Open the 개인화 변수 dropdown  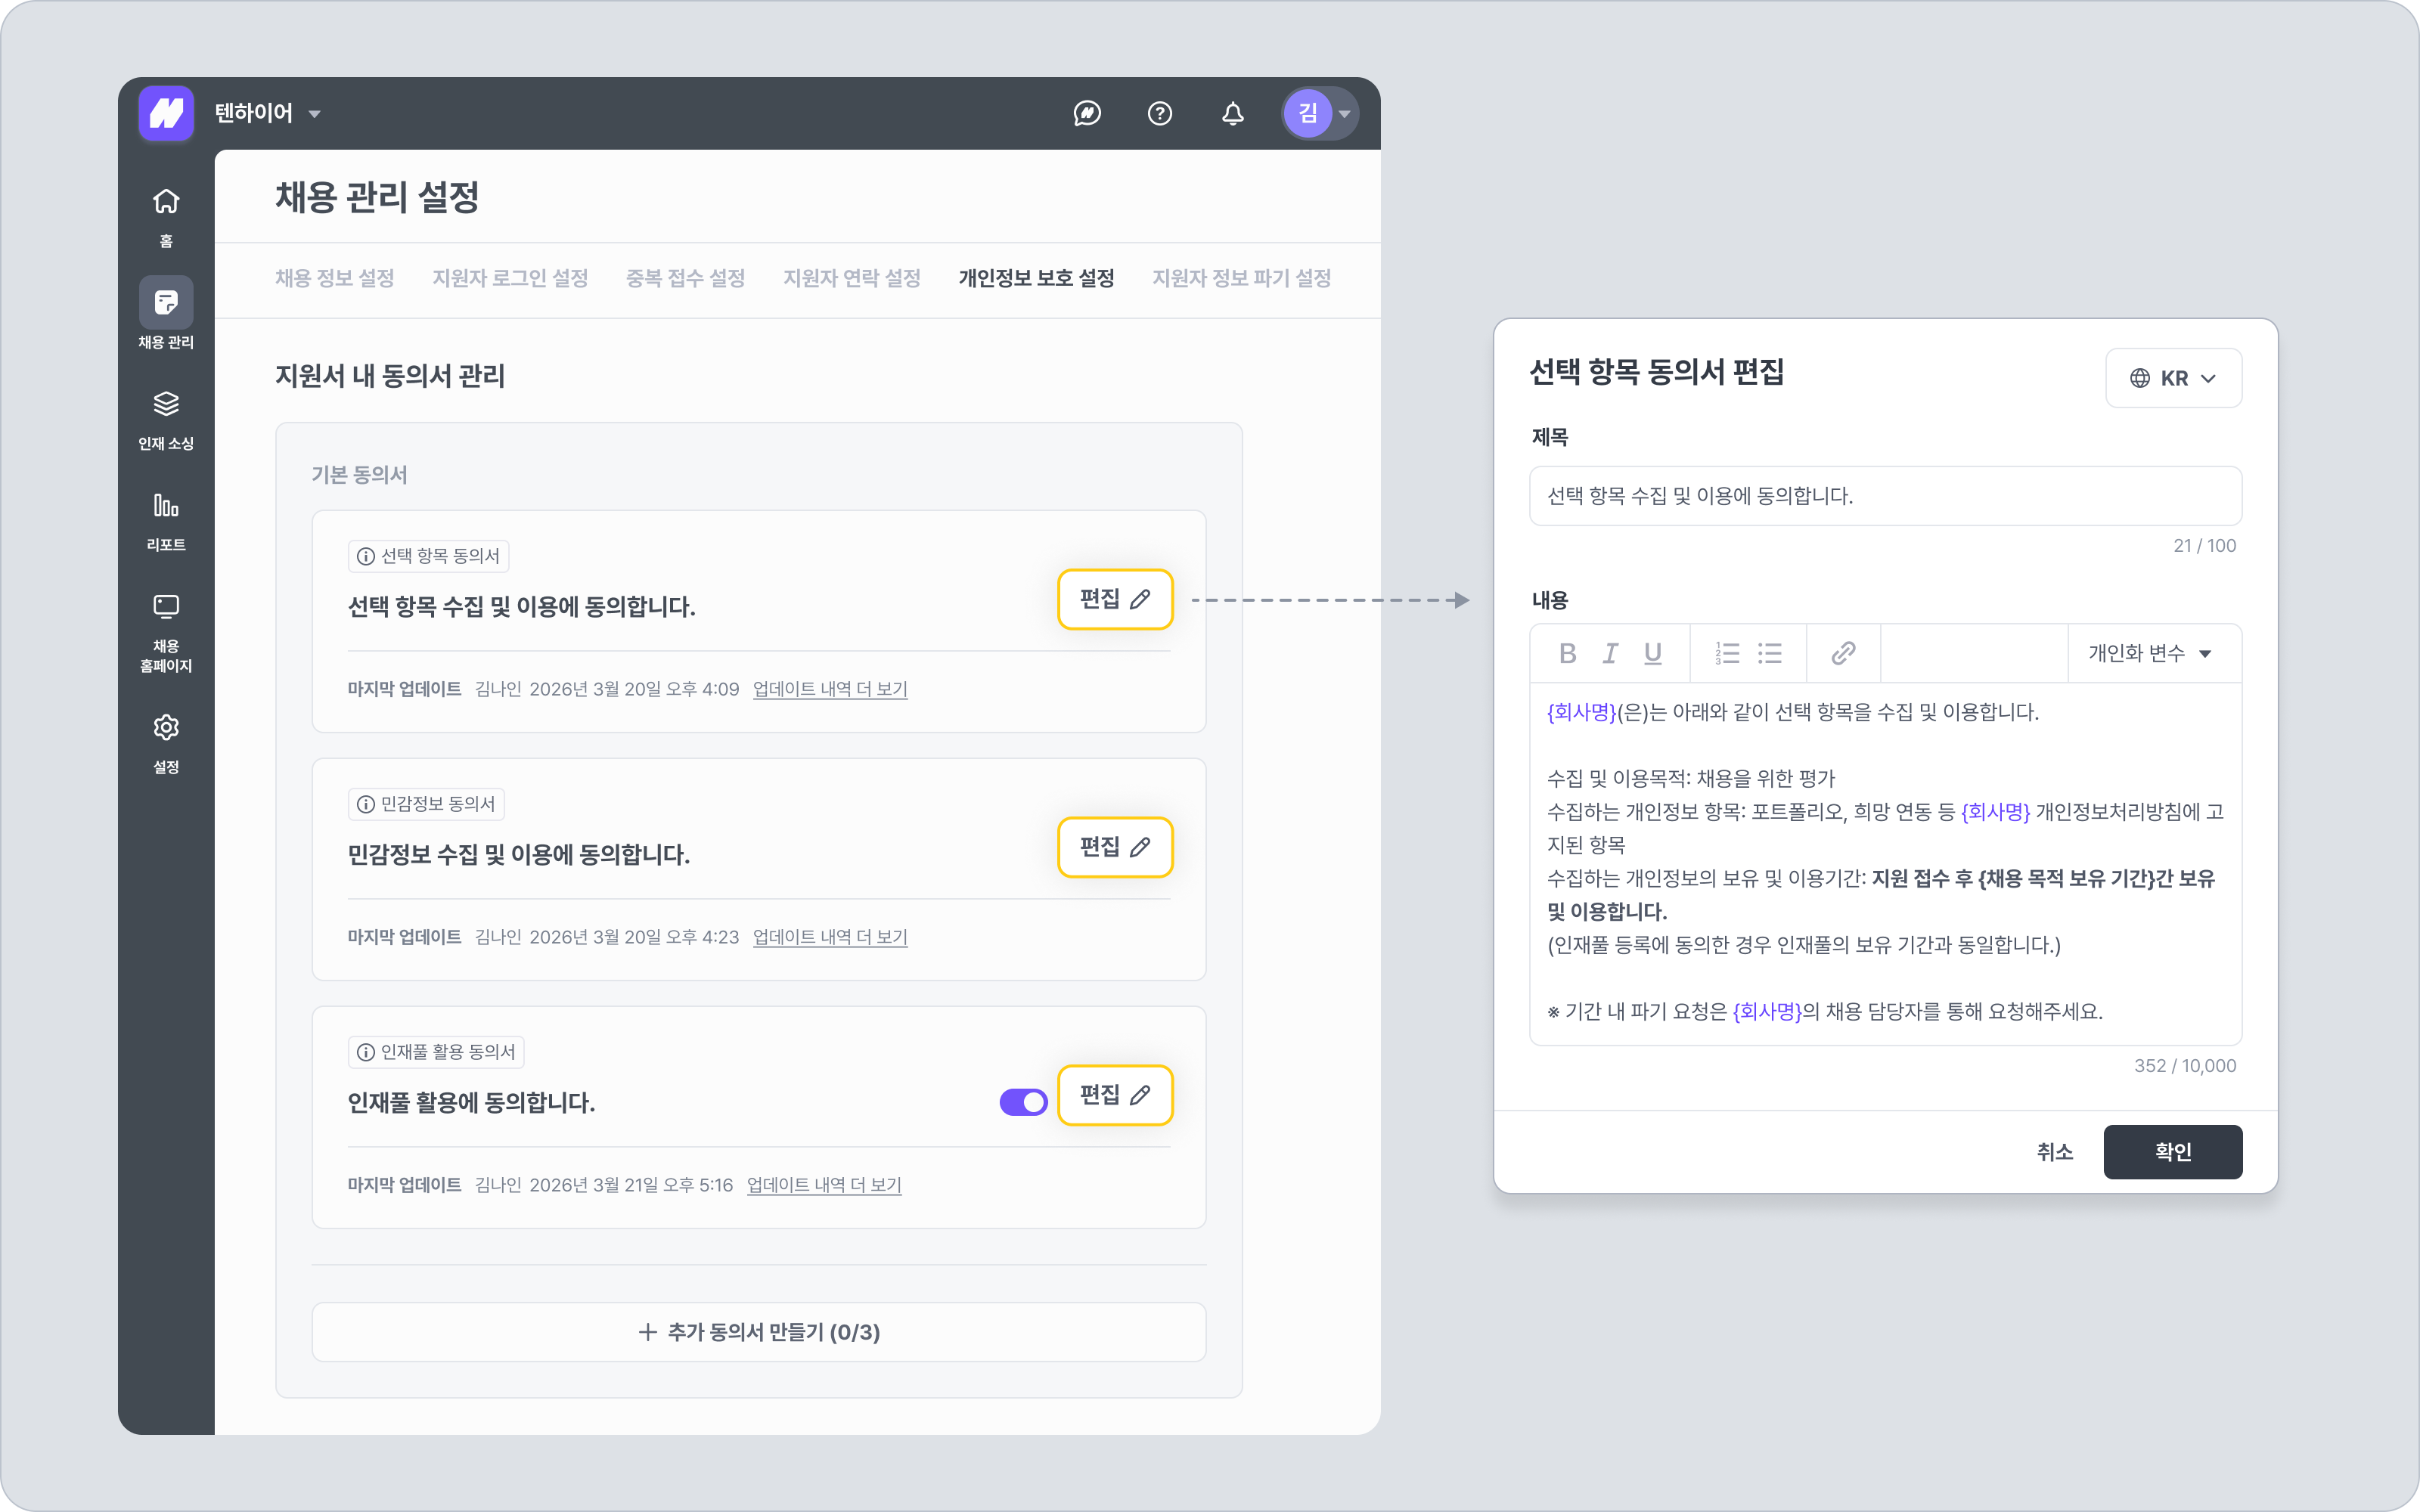2149,653
